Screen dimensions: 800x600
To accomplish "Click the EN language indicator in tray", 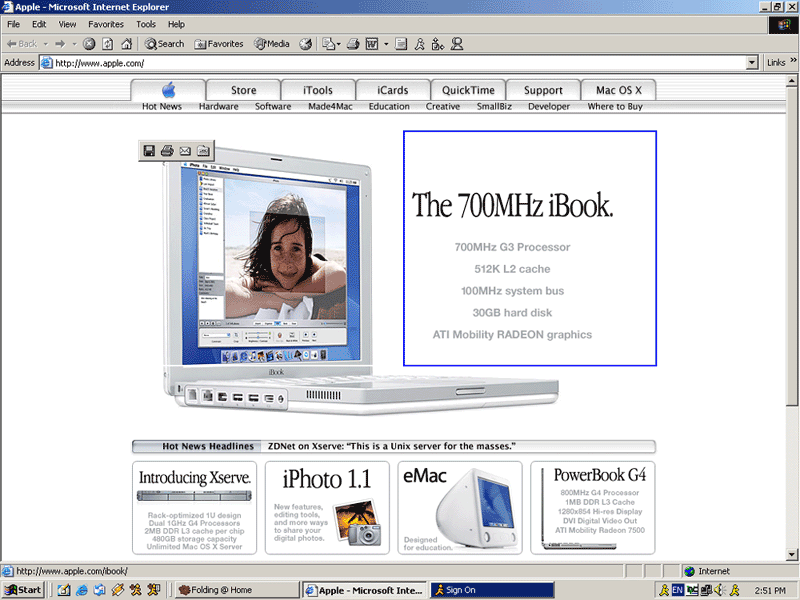I will point(677,590).
